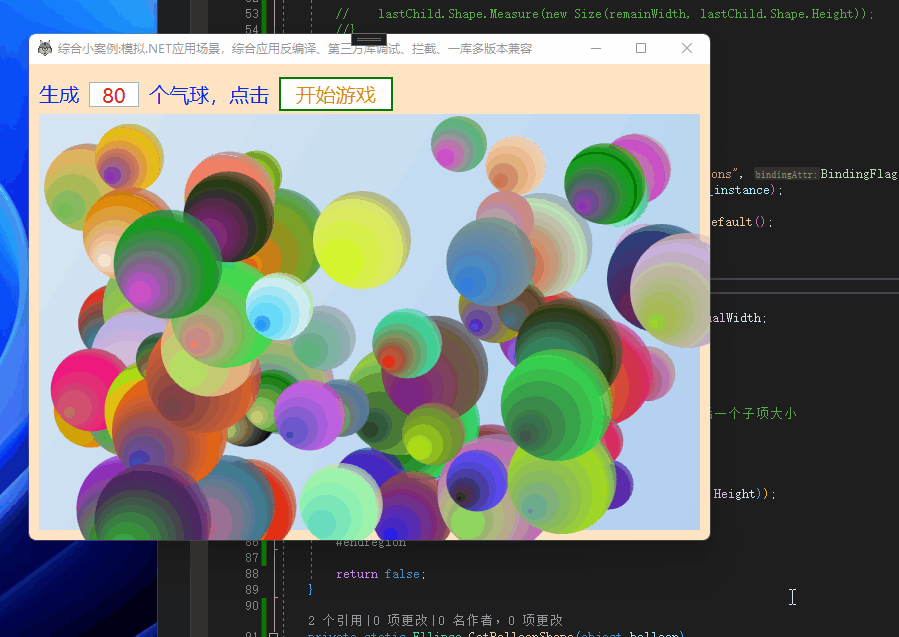Viewport: 899px width, 637px height.
Task: Click the window title text in title bar
Action: tap(295, 49)
